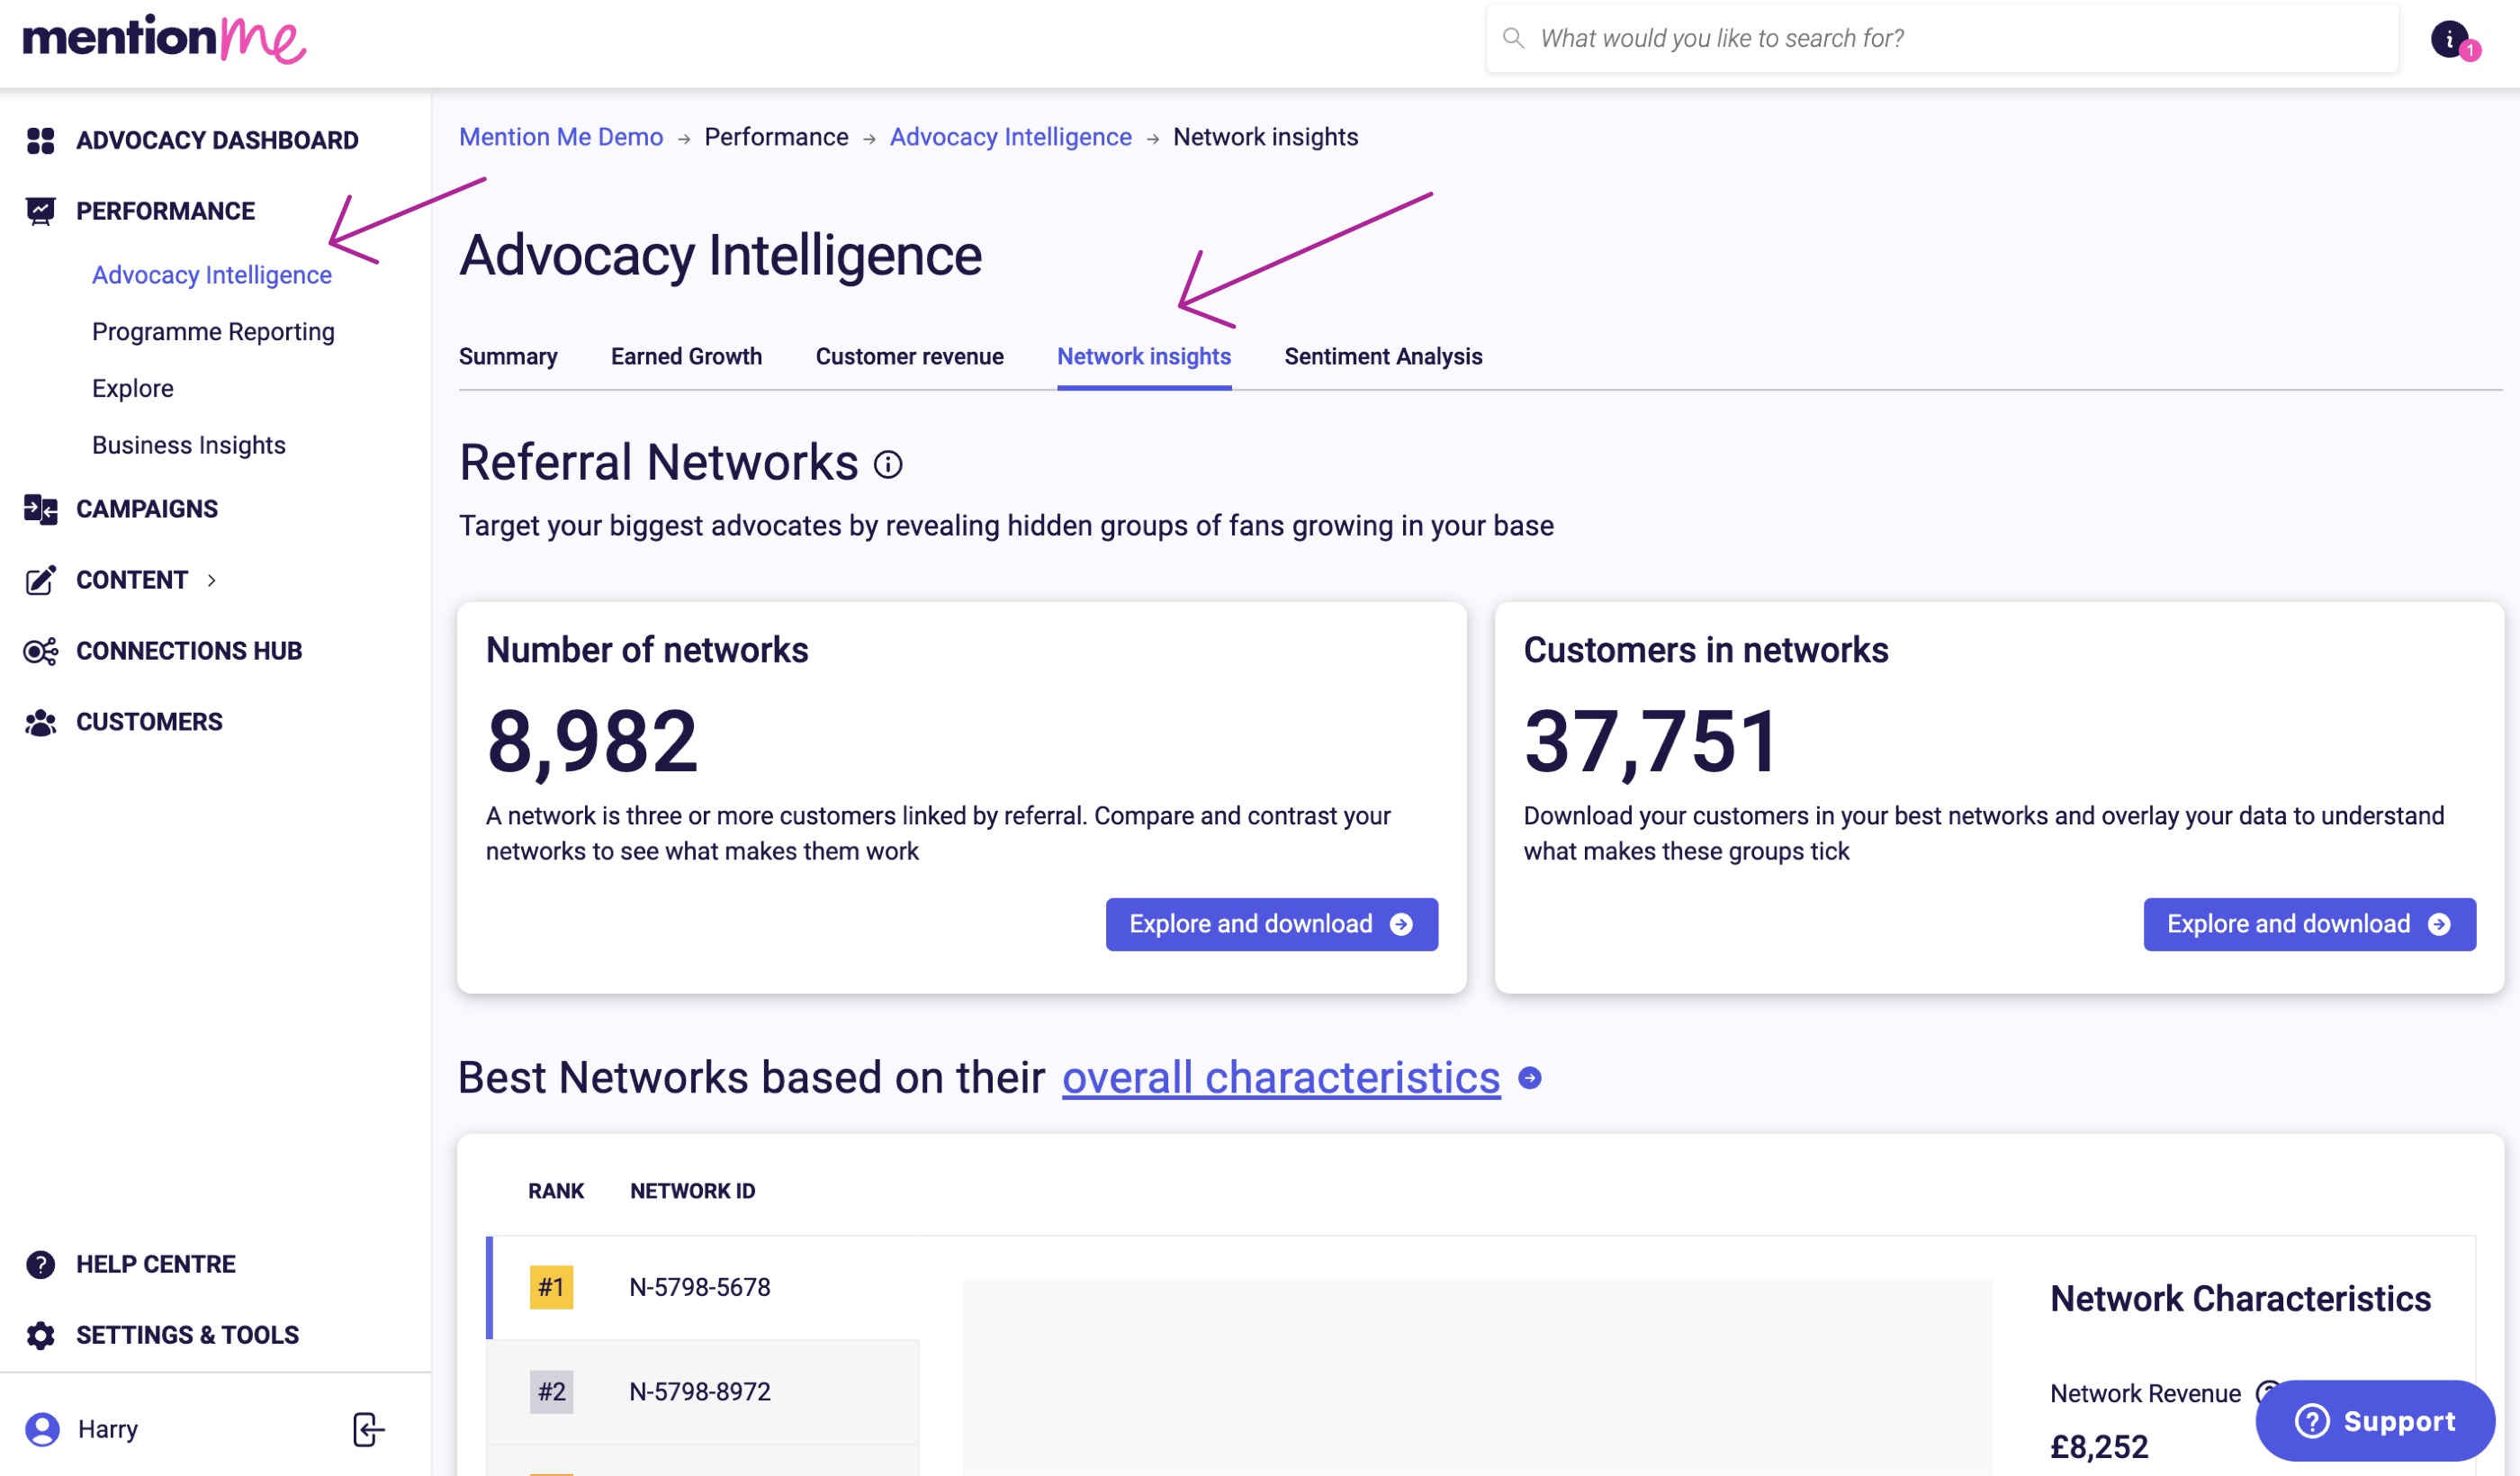2520x1476 pixels.
Task: Click the #1 rank badge
Action: tap(551, 1288)
